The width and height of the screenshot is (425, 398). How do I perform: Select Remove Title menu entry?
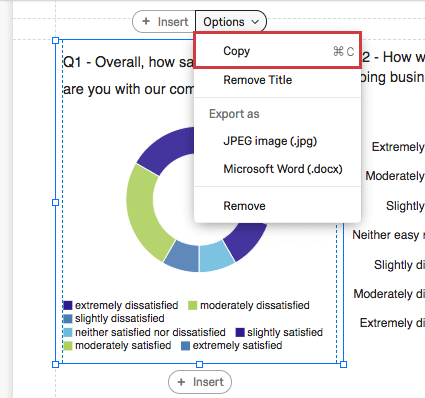pos(278,80)
